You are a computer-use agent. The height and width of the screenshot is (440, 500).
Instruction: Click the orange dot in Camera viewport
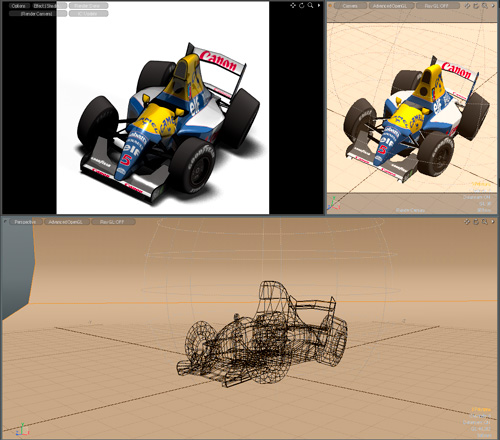330,6
